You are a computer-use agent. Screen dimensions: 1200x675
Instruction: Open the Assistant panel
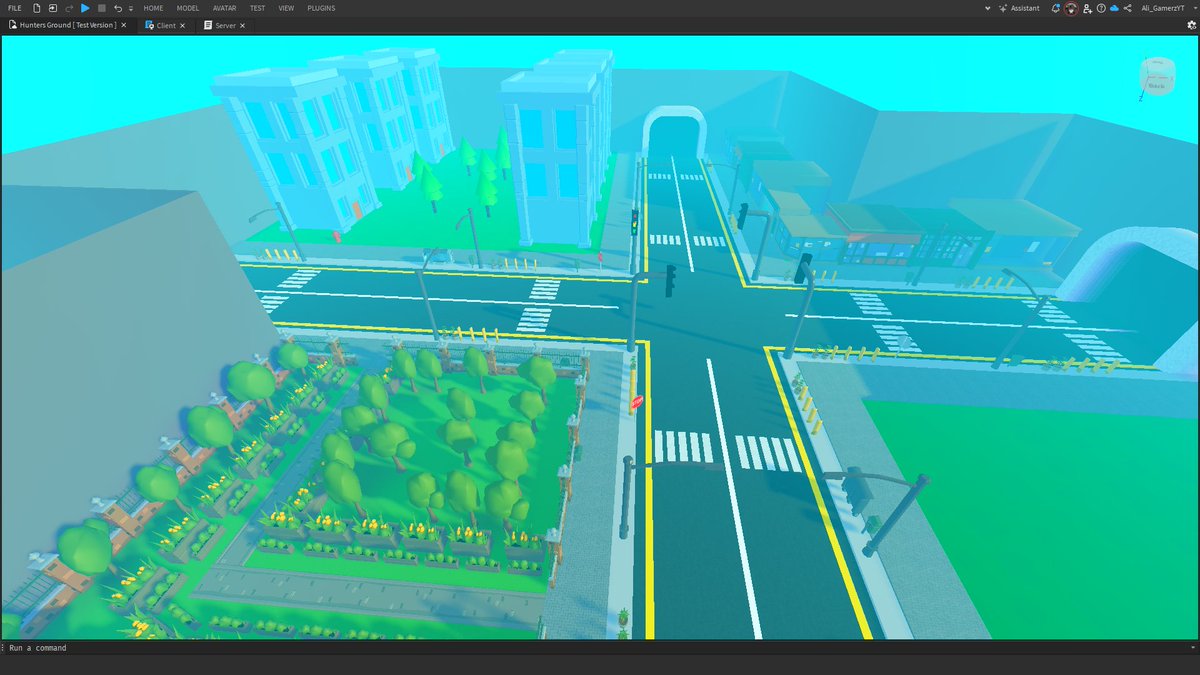[1019, 8]
